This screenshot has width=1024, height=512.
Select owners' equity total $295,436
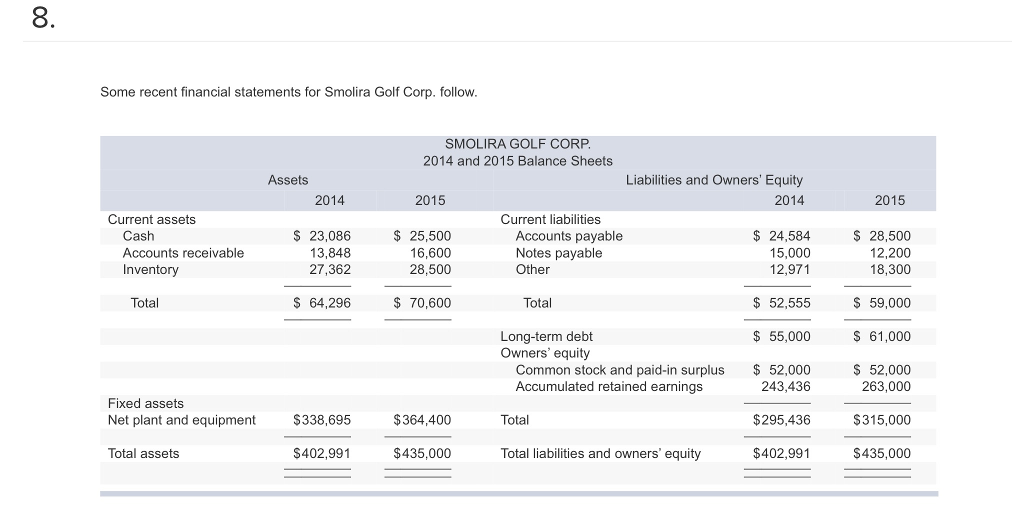(x=782, y=420)
